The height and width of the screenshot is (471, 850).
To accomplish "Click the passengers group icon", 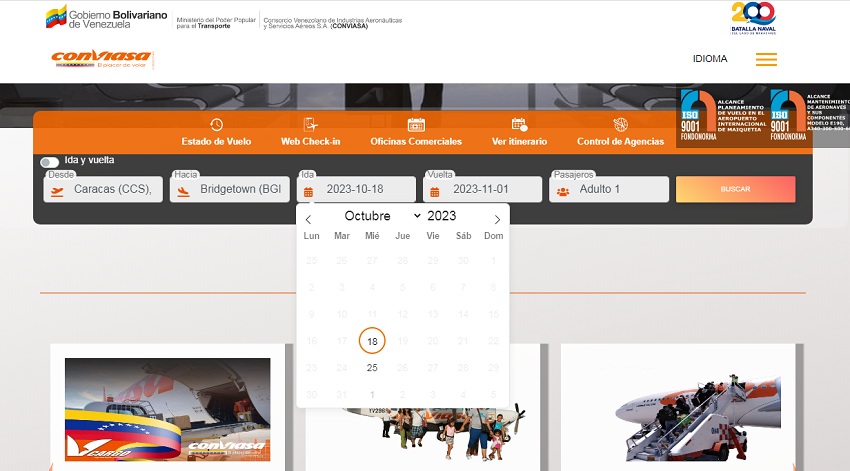I will coord(563,191).
